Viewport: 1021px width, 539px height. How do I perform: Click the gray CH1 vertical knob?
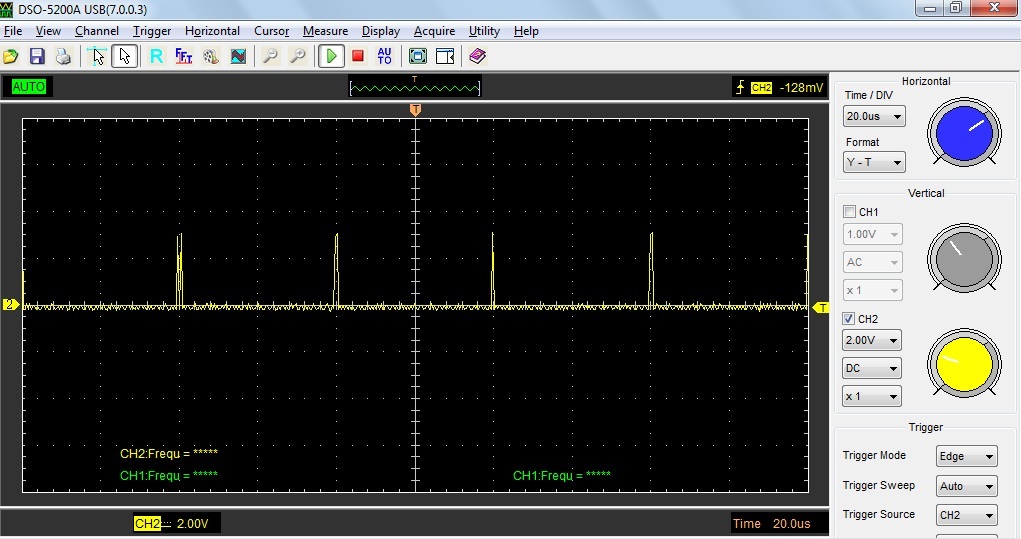pos(964,259)
